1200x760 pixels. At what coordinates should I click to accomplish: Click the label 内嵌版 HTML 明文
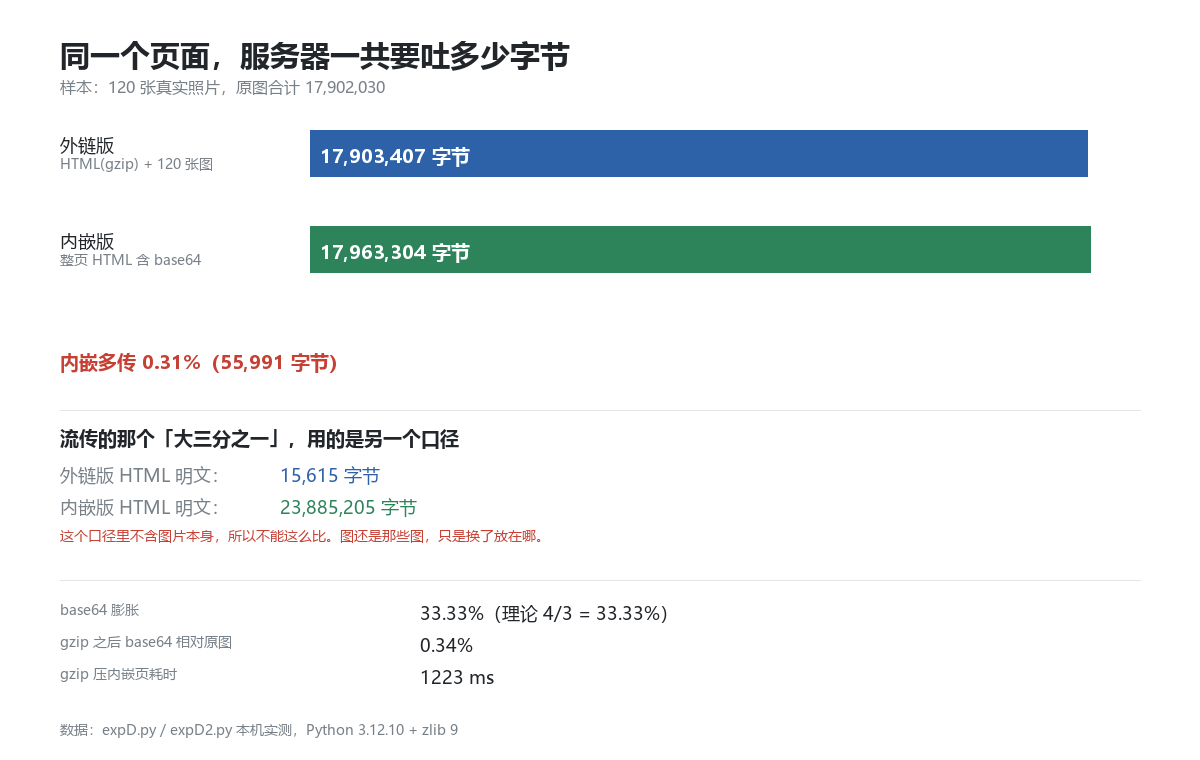pos(139,508)
